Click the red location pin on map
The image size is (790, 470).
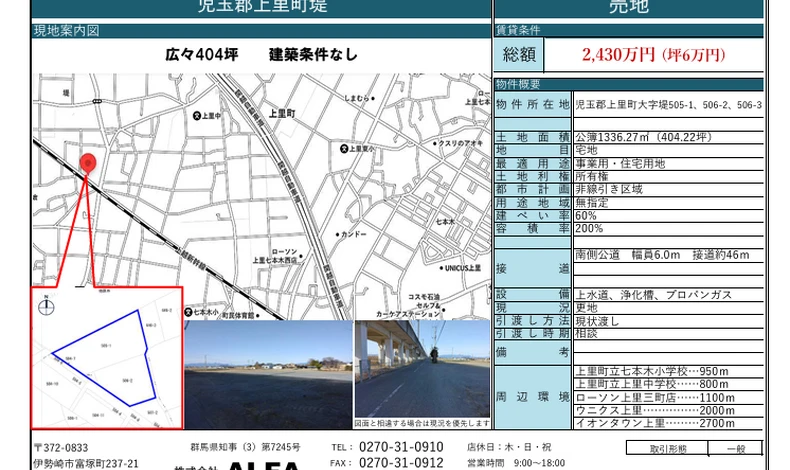pyautogui.click(x=88, y=164)
